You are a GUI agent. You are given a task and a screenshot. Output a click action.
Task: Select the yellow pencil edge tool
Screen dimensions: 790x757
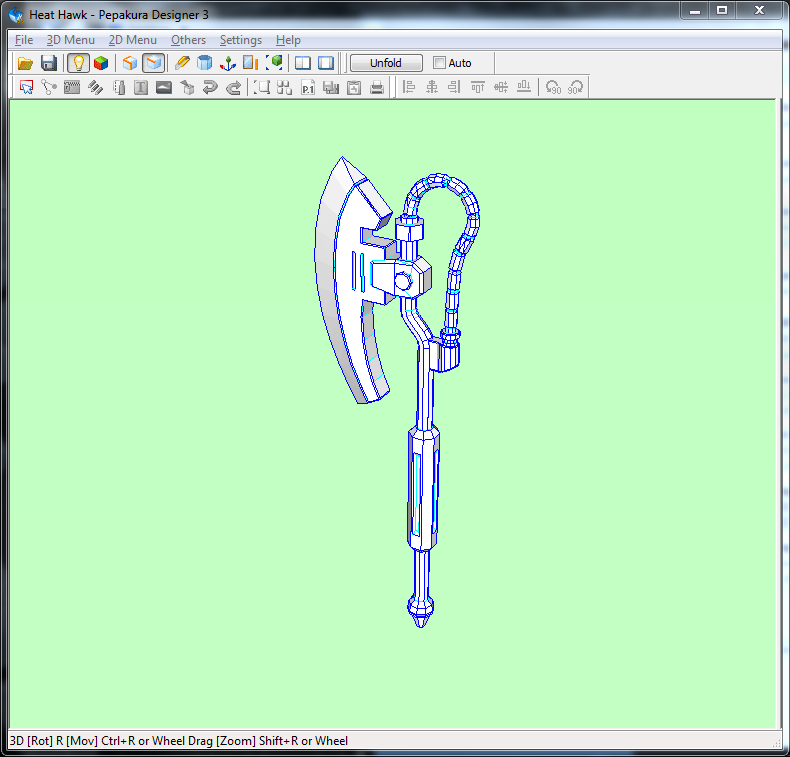click(182, 63)
